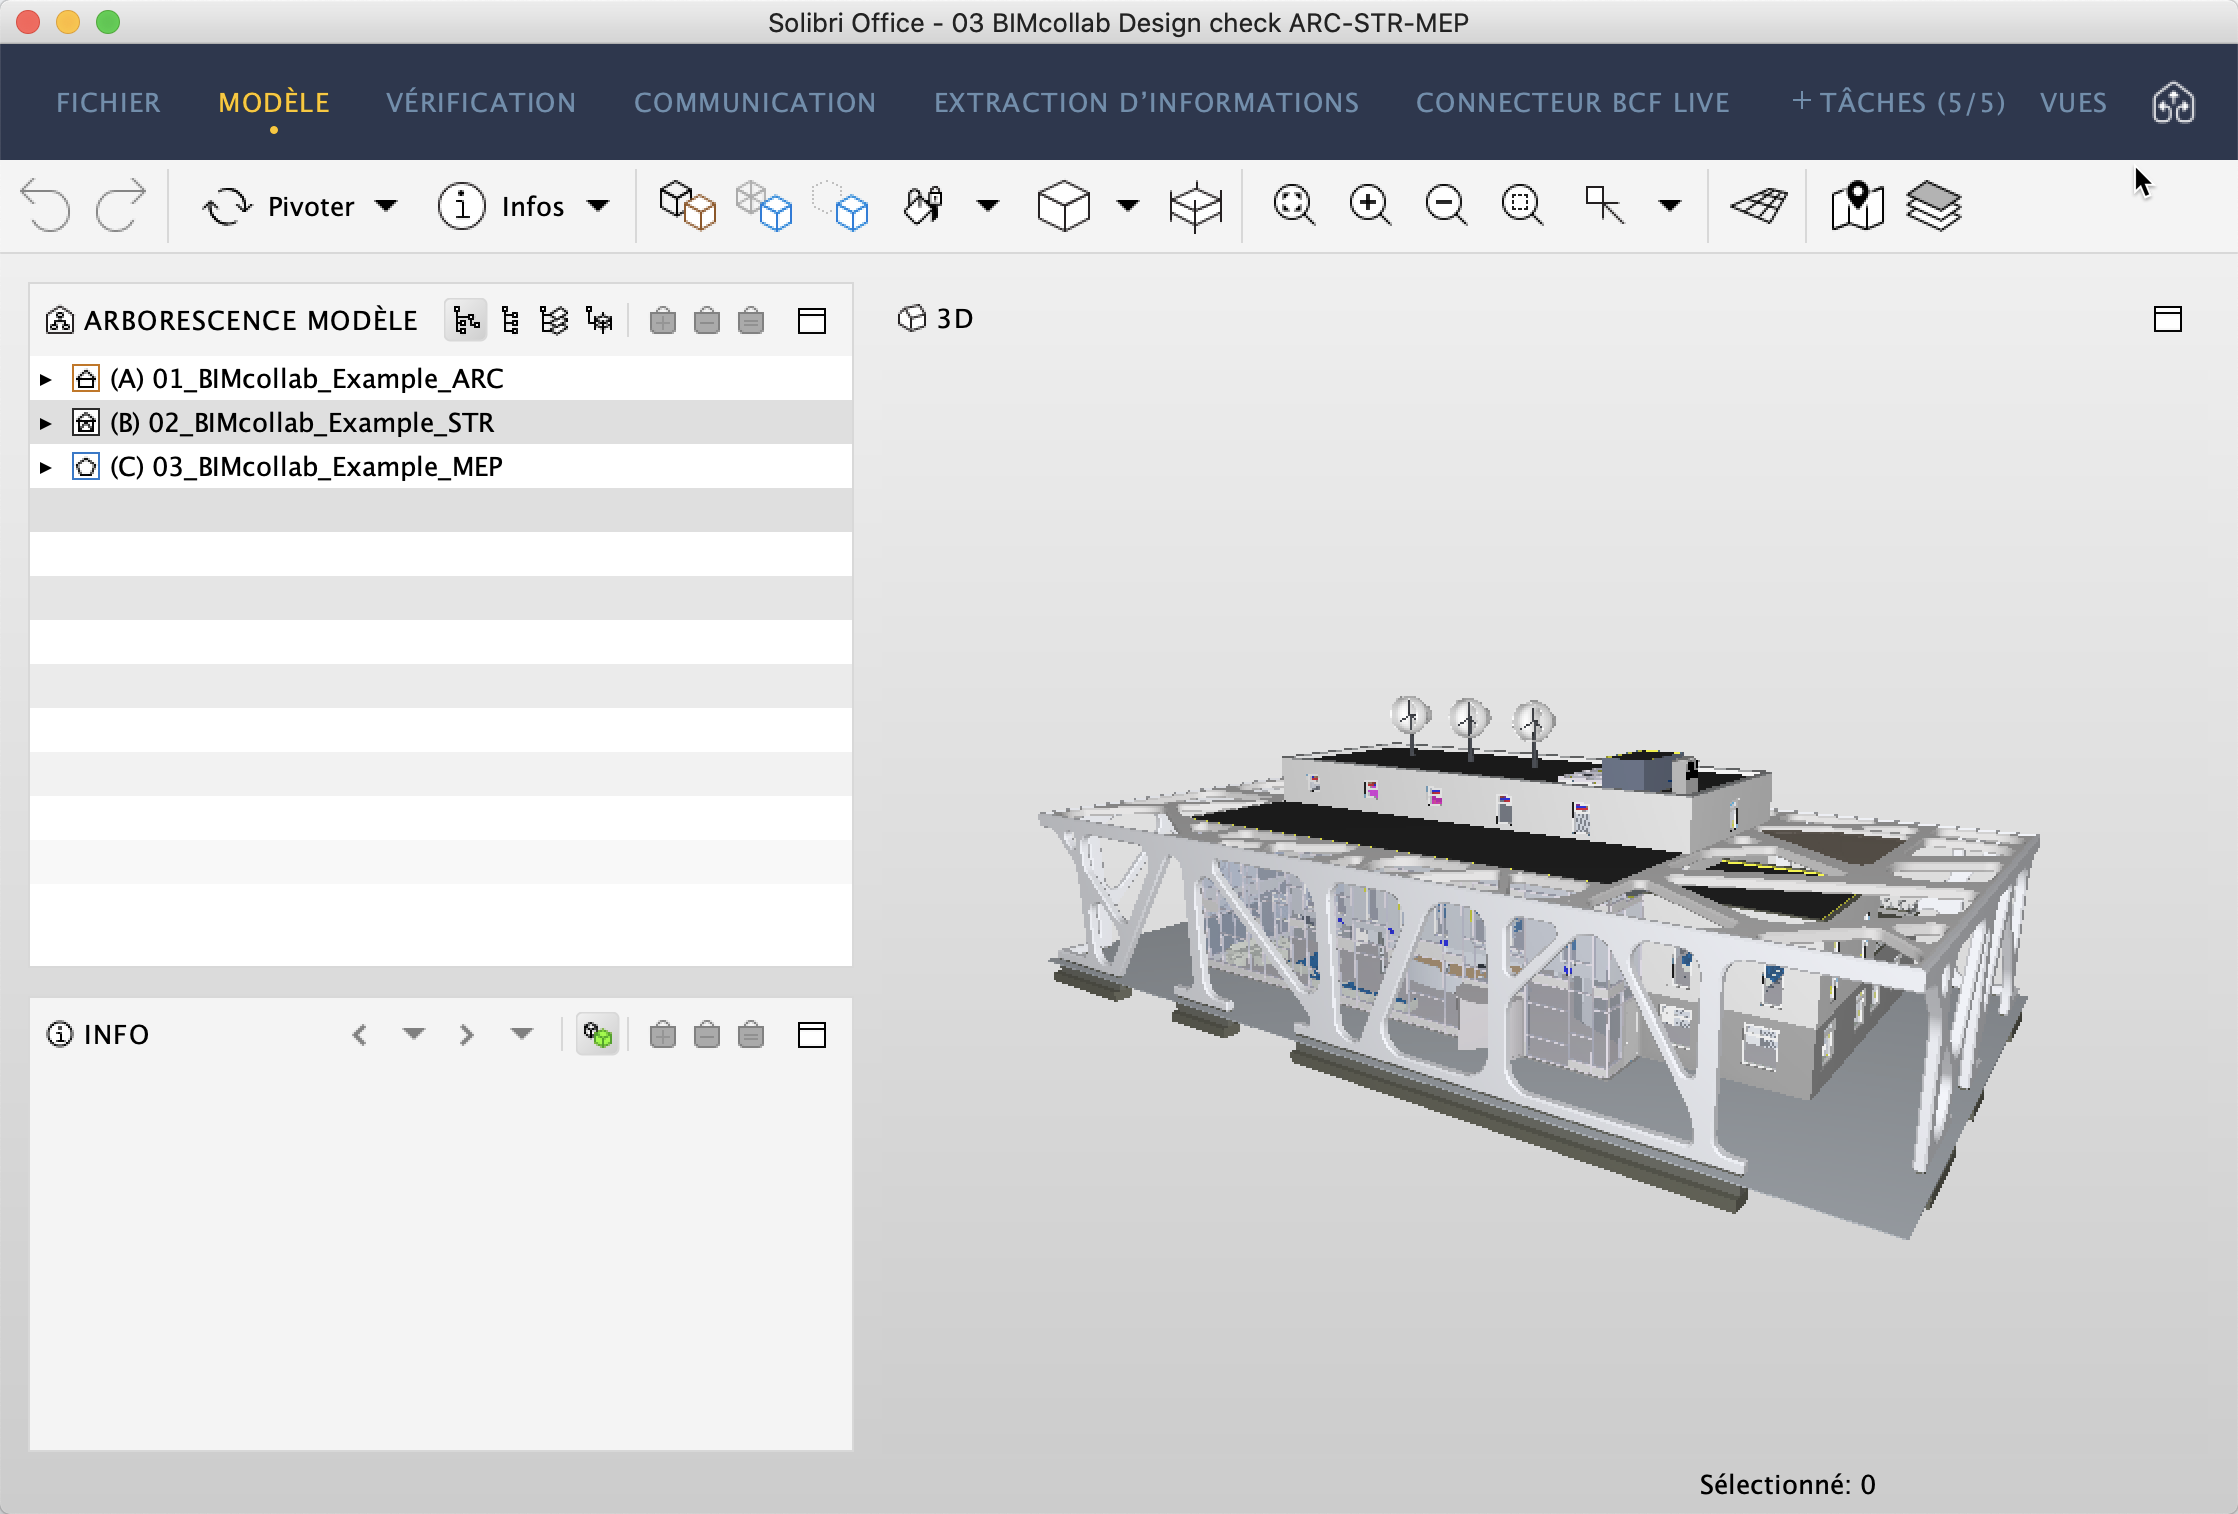Image resolution: width=2238 pixels, height=1514 pixels.
Task: Maximize the 3D view panel
Action: [x=2168, y=319]
